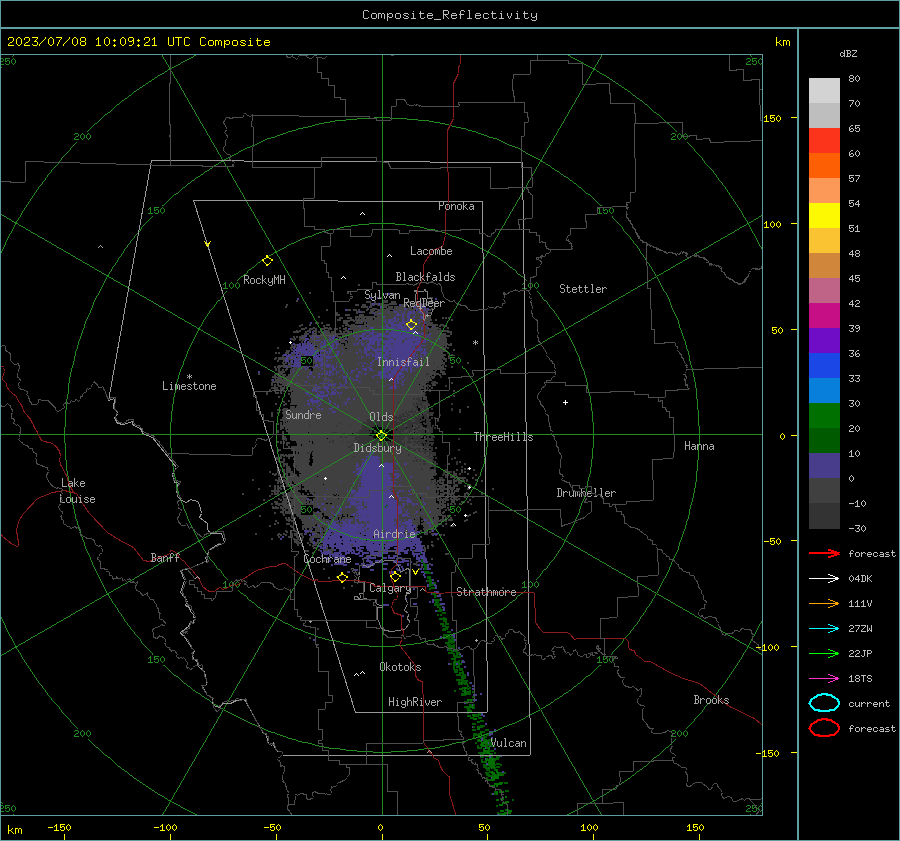Viewport: 900px width, 841px height.
Task: Select the magenta 42-39 dBZ color swatch
Action: pyautogui.click(x=824, y=316)
